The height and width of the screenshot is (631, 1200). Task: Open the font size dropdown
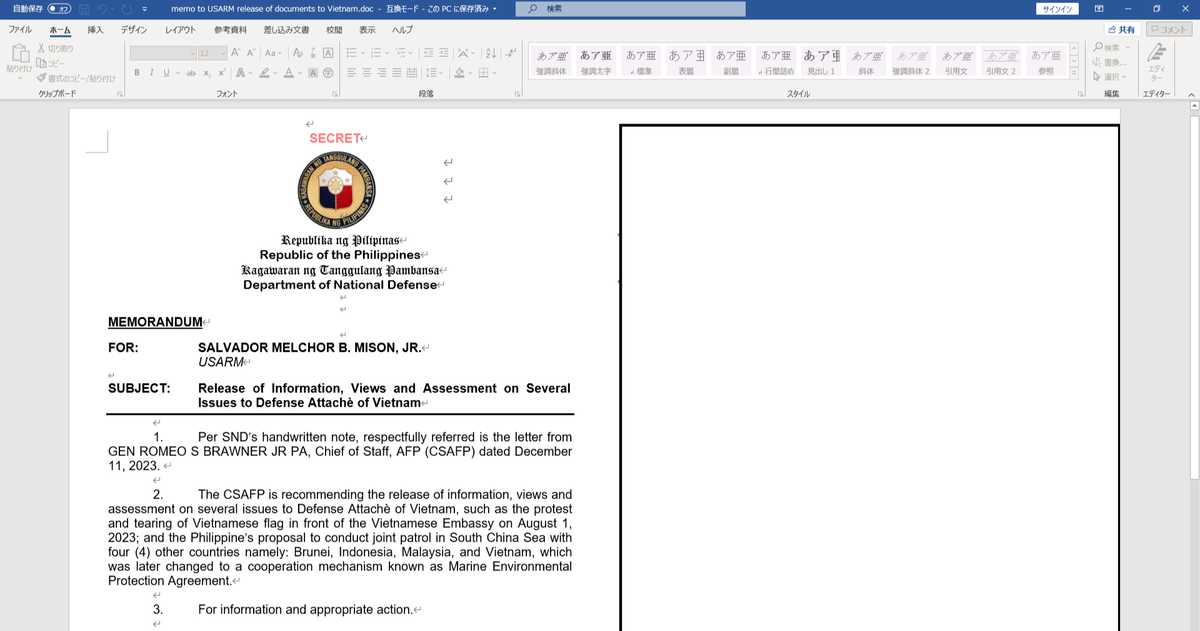click(x=222, y=52)
